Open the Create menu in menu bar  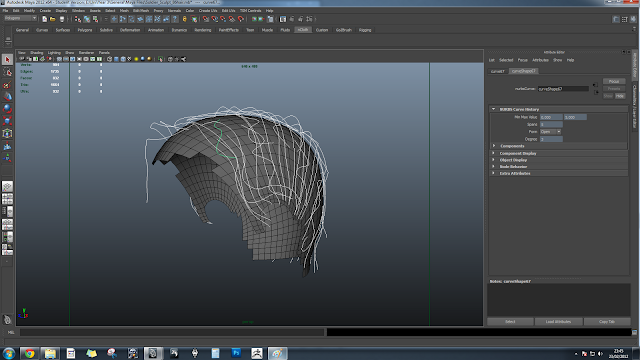[x=45, y=11]
